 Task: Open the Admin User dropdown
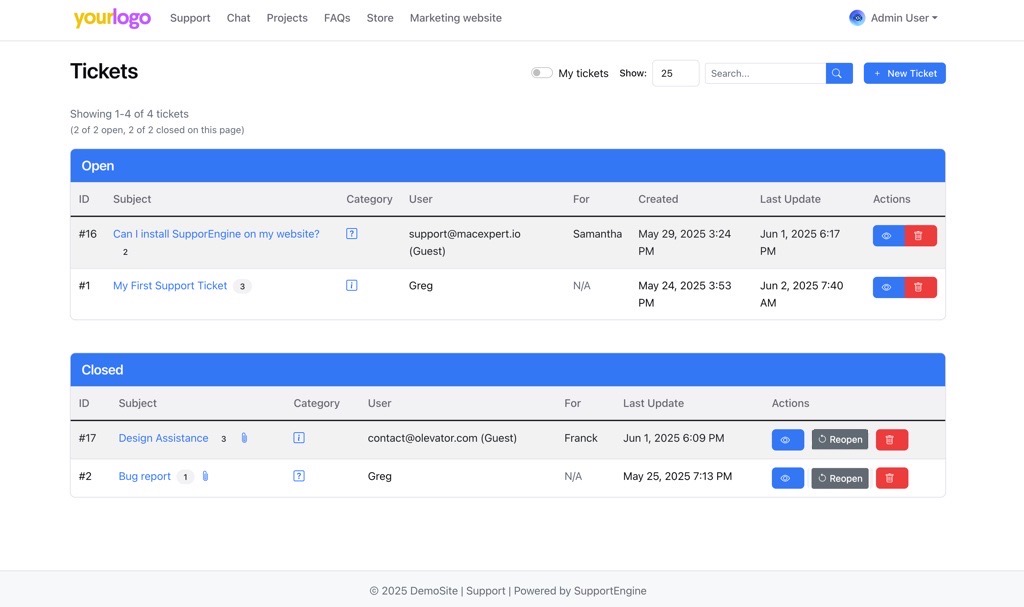pyautogui.click(x=893, y=17)
